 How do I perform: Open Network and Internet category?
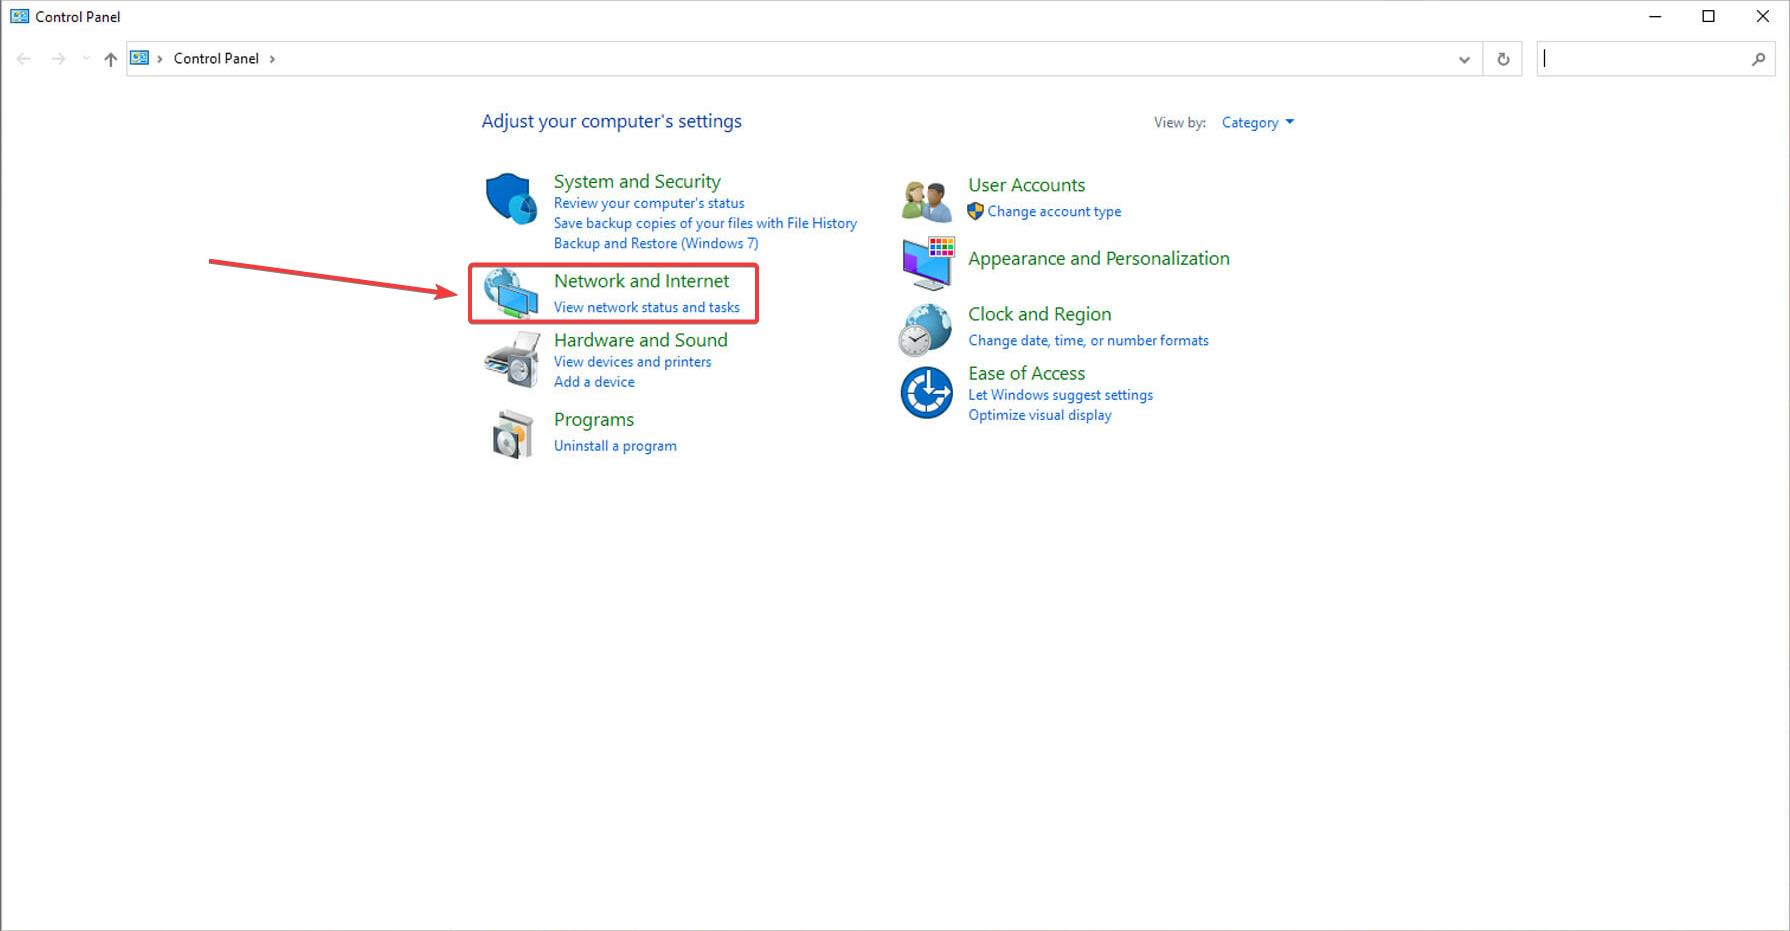tap(641, 281)
